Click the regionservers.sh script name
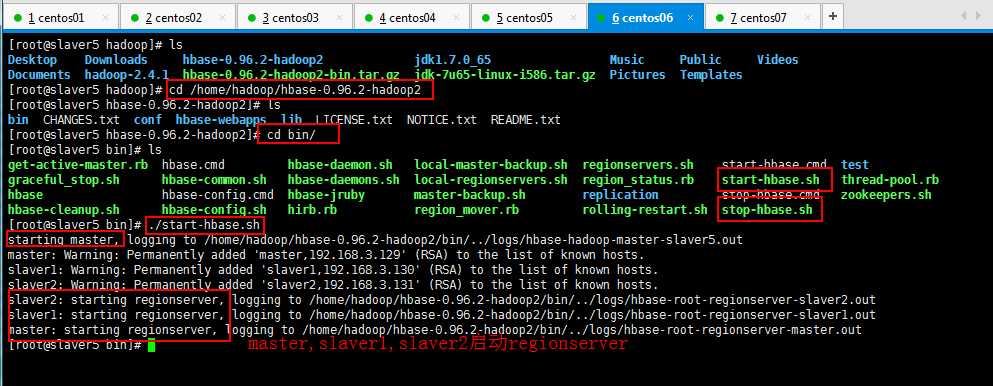This screenshot has height=386, width=993. [x=638, y=165]
